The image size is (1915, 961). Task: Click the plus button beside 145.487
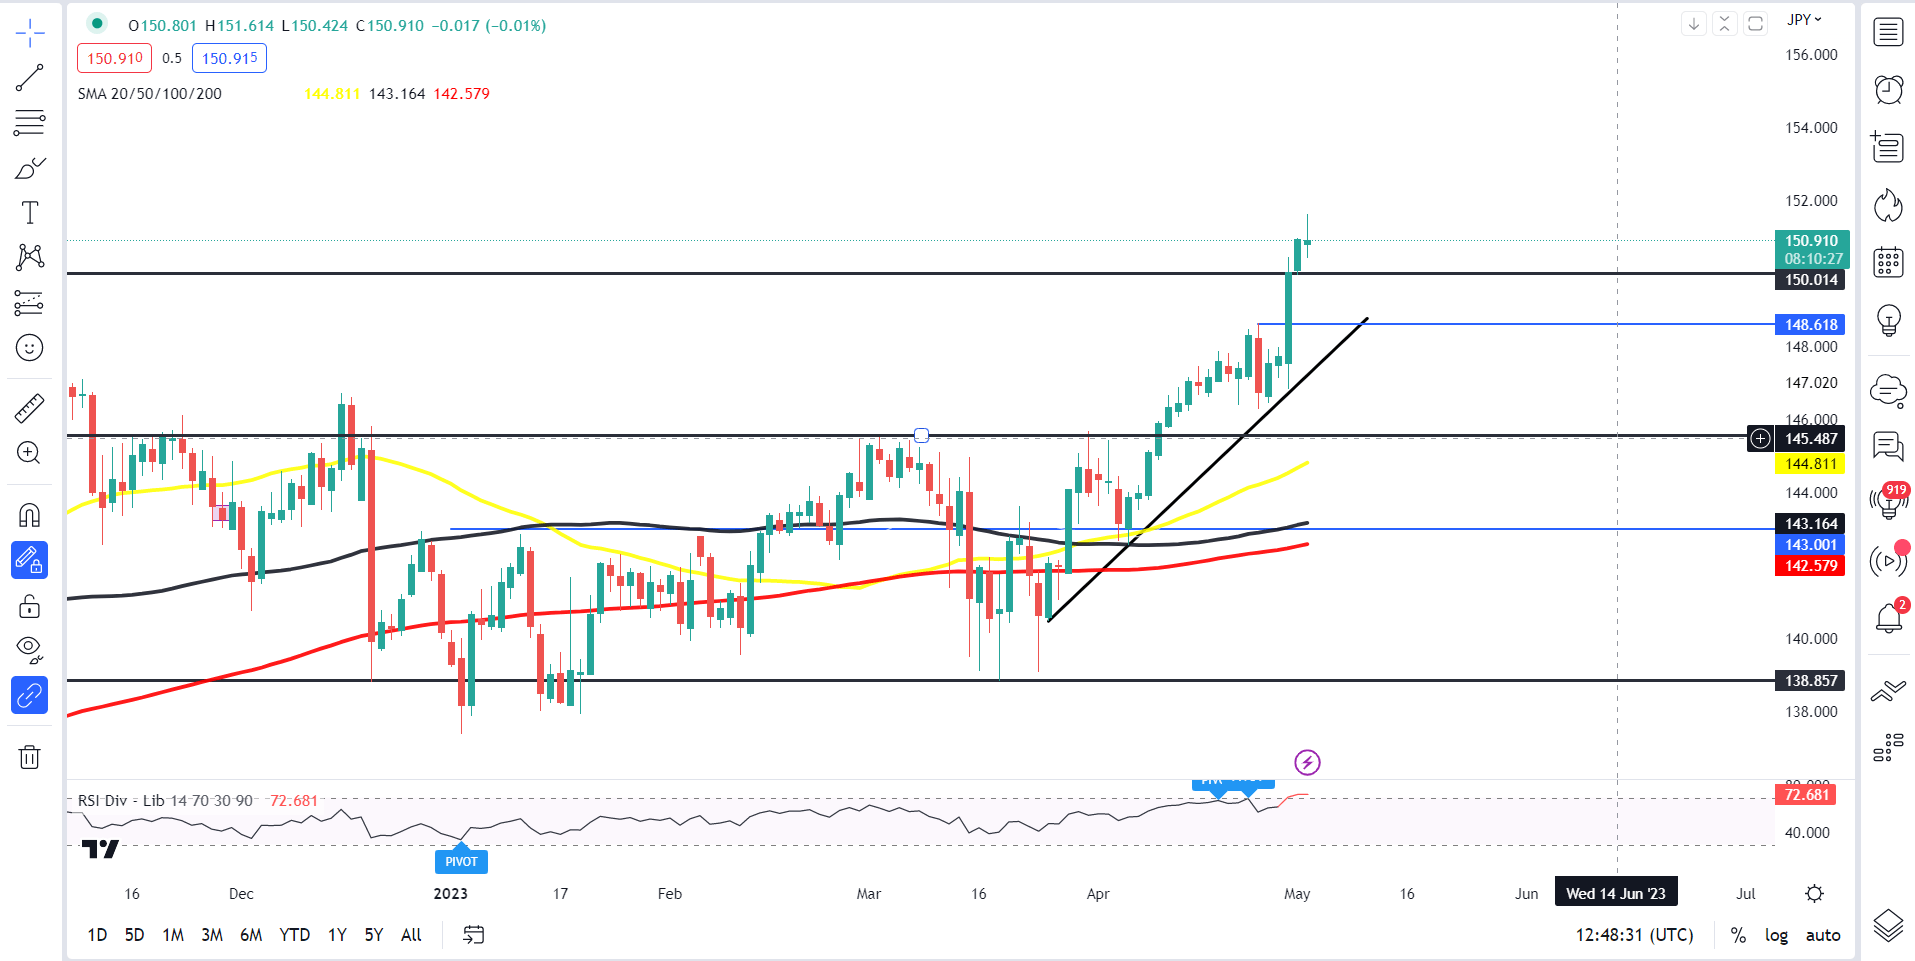coord(1760,438)
